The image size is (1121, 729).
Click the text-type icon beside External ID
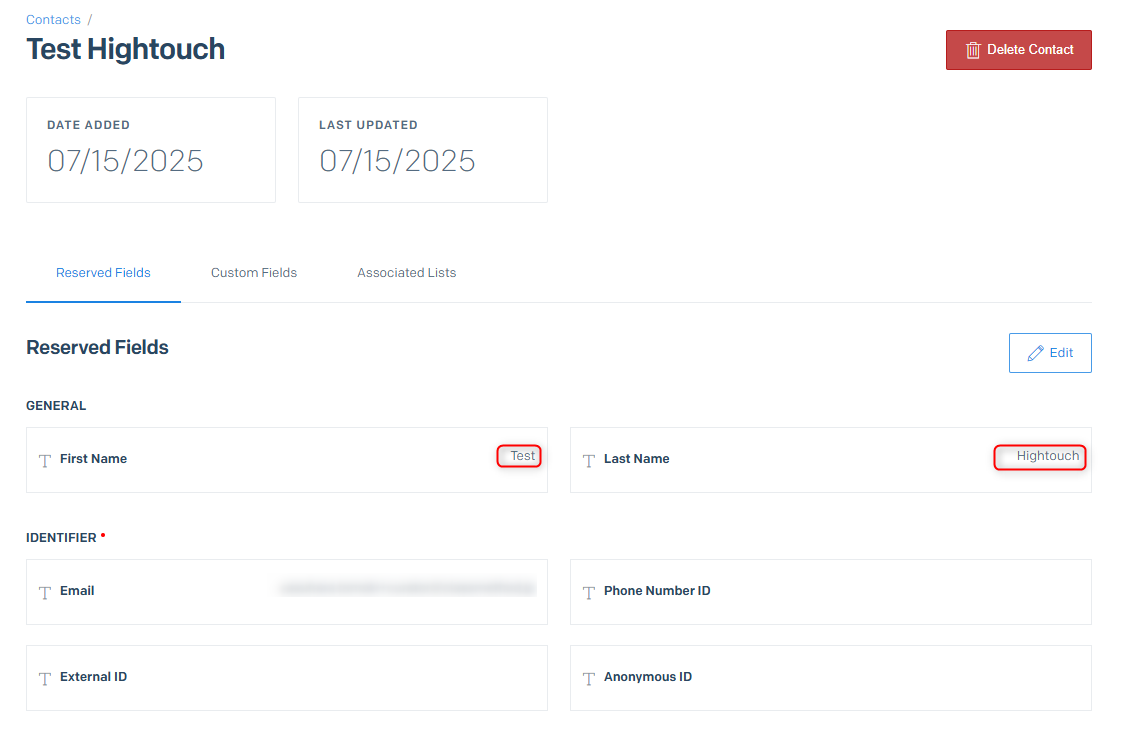[x=45, y=678]
